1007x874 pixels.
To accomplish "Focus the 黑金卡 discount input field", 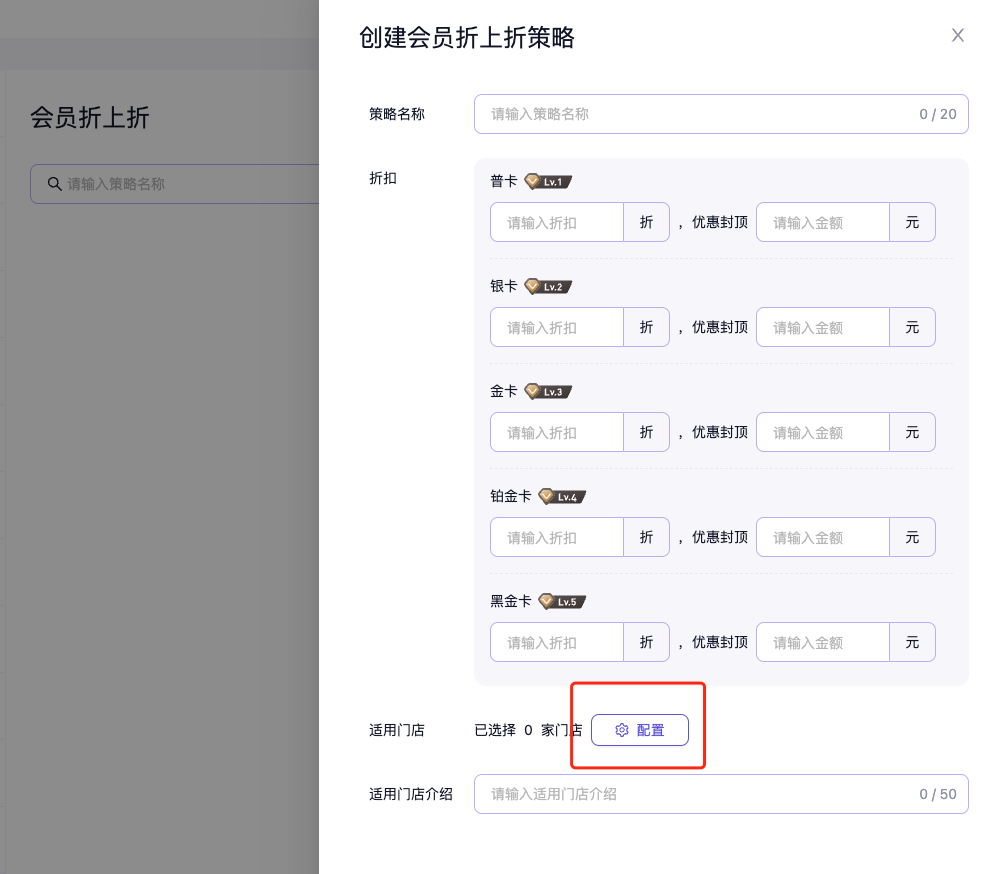I will pos(557,642).
